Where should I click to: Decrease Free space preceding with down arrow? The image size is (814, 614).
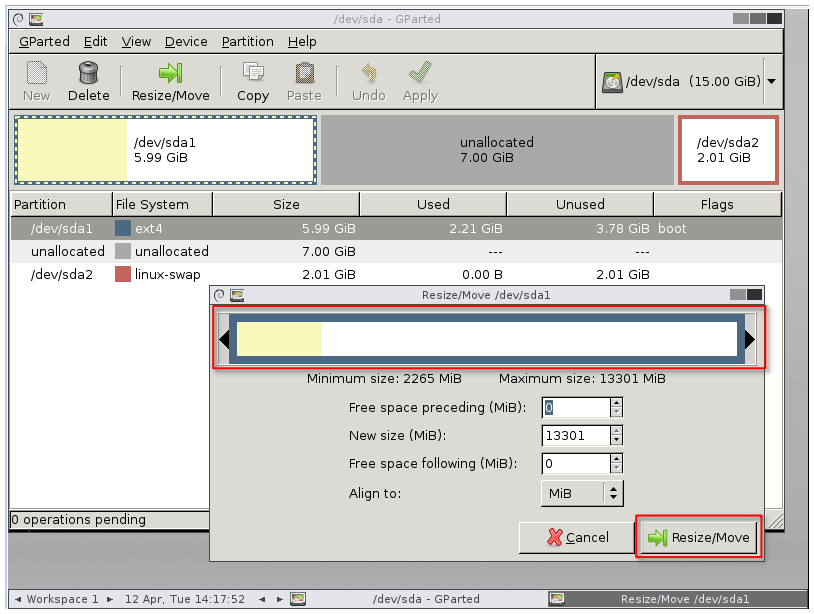click(616, 412)
